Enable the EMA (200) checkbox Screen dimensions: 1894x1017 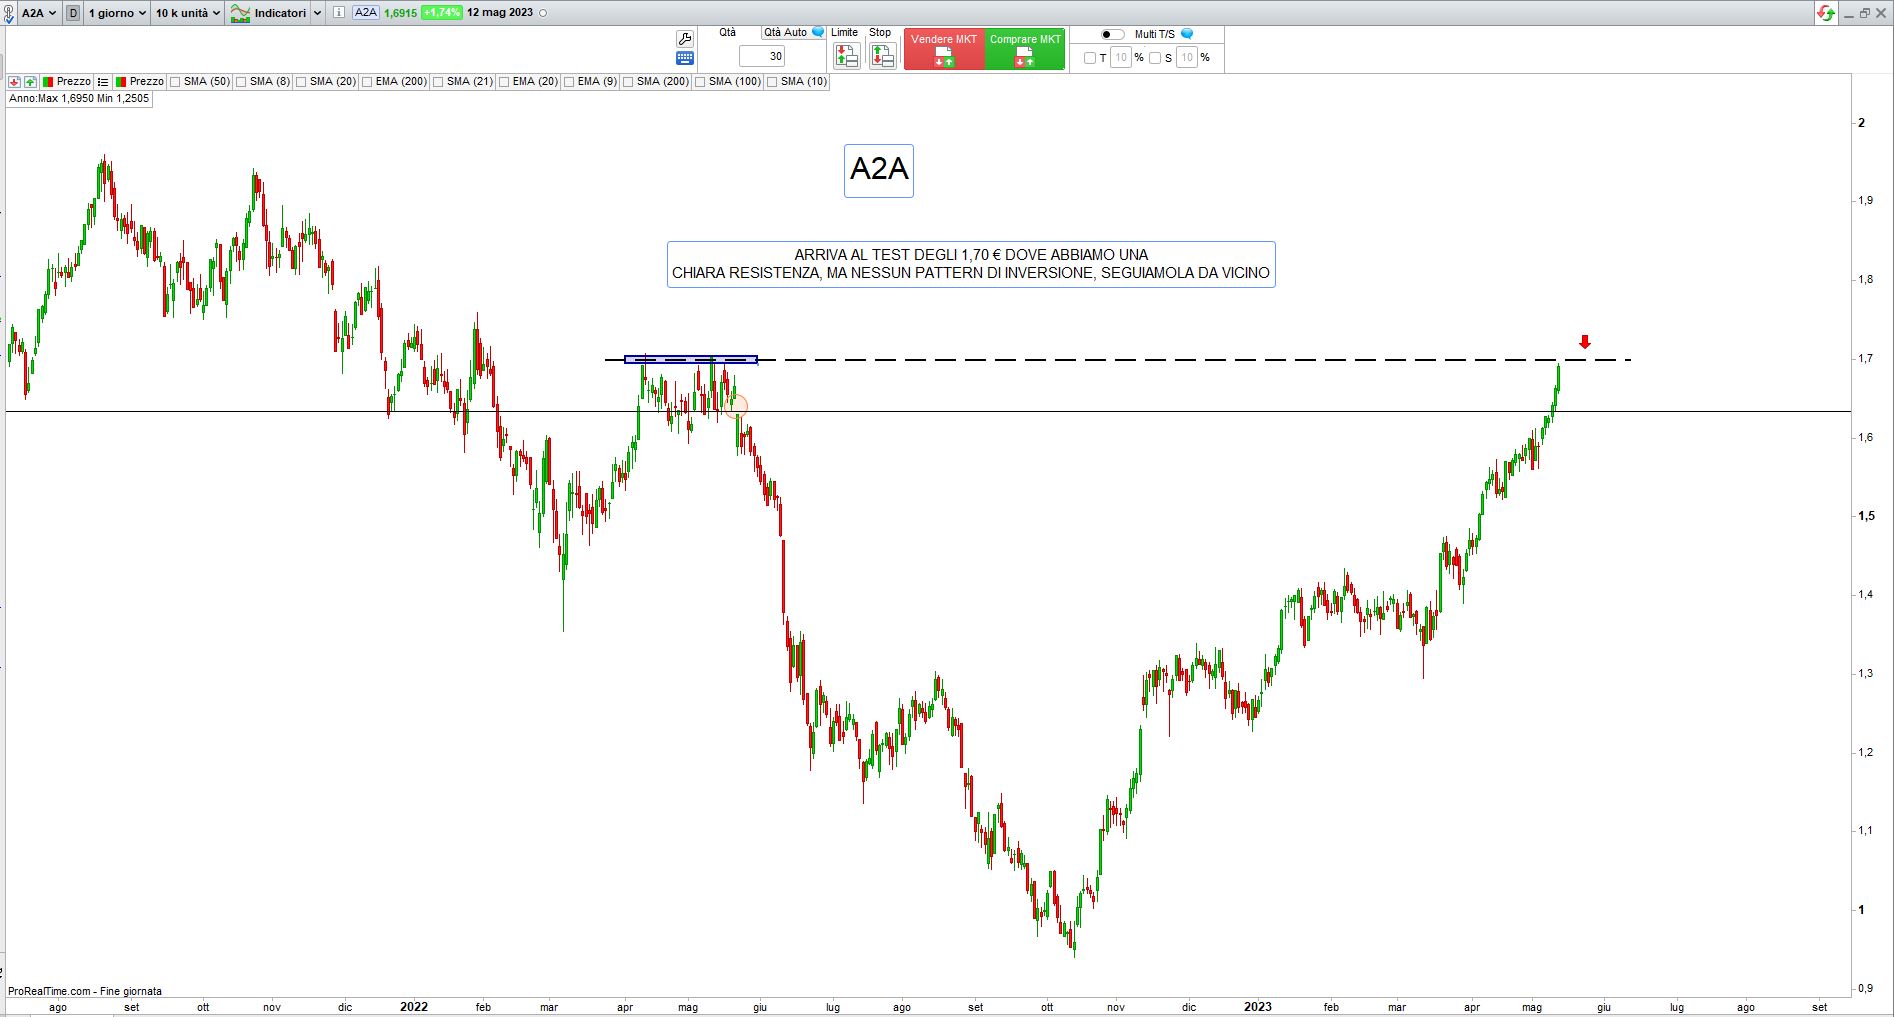pos(368,82)
